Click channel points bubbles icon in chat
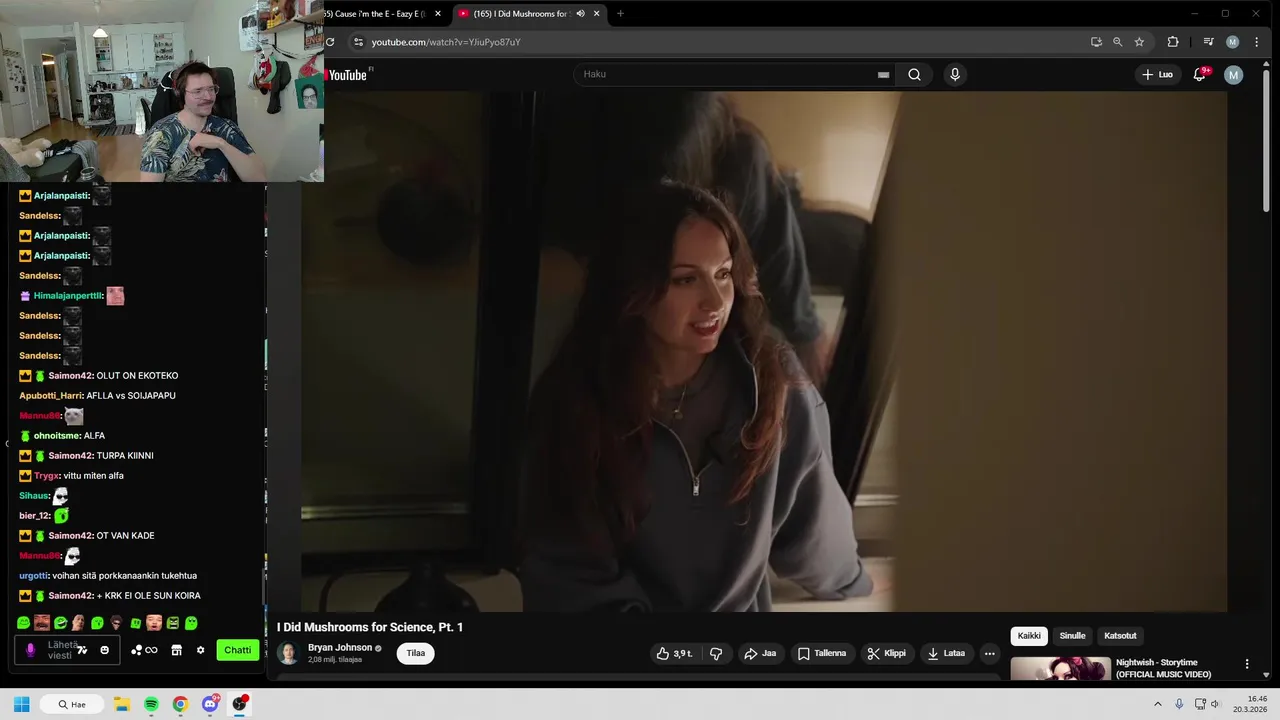The width and height of the screenshot is (1280, 720). pyautogui.click(x=137, y=650)
